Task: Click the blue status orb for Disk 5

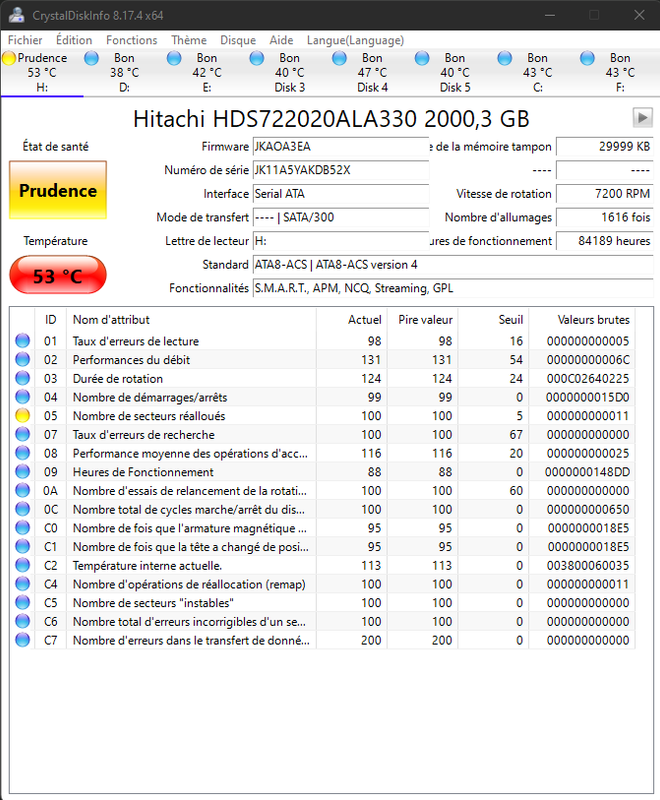Action: click(422, 58)
